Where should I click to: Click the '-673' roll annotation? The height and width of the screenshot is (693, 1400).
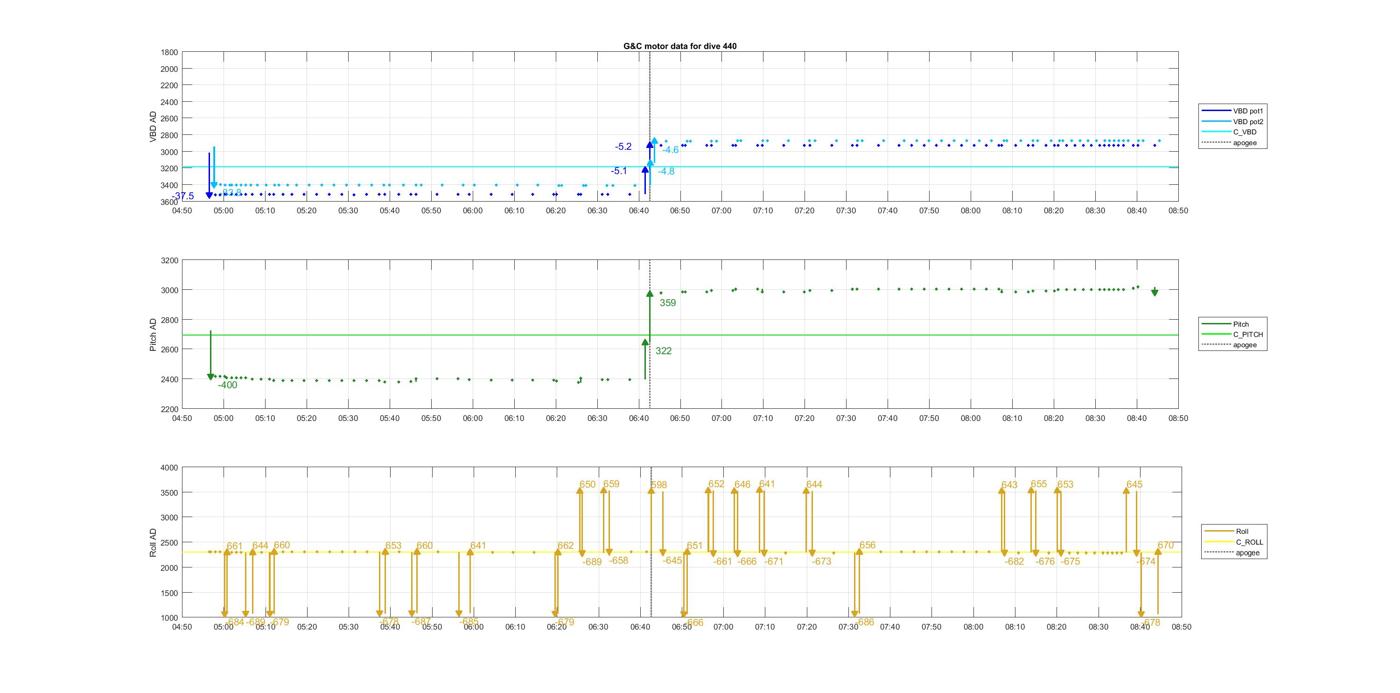point(821,562)
